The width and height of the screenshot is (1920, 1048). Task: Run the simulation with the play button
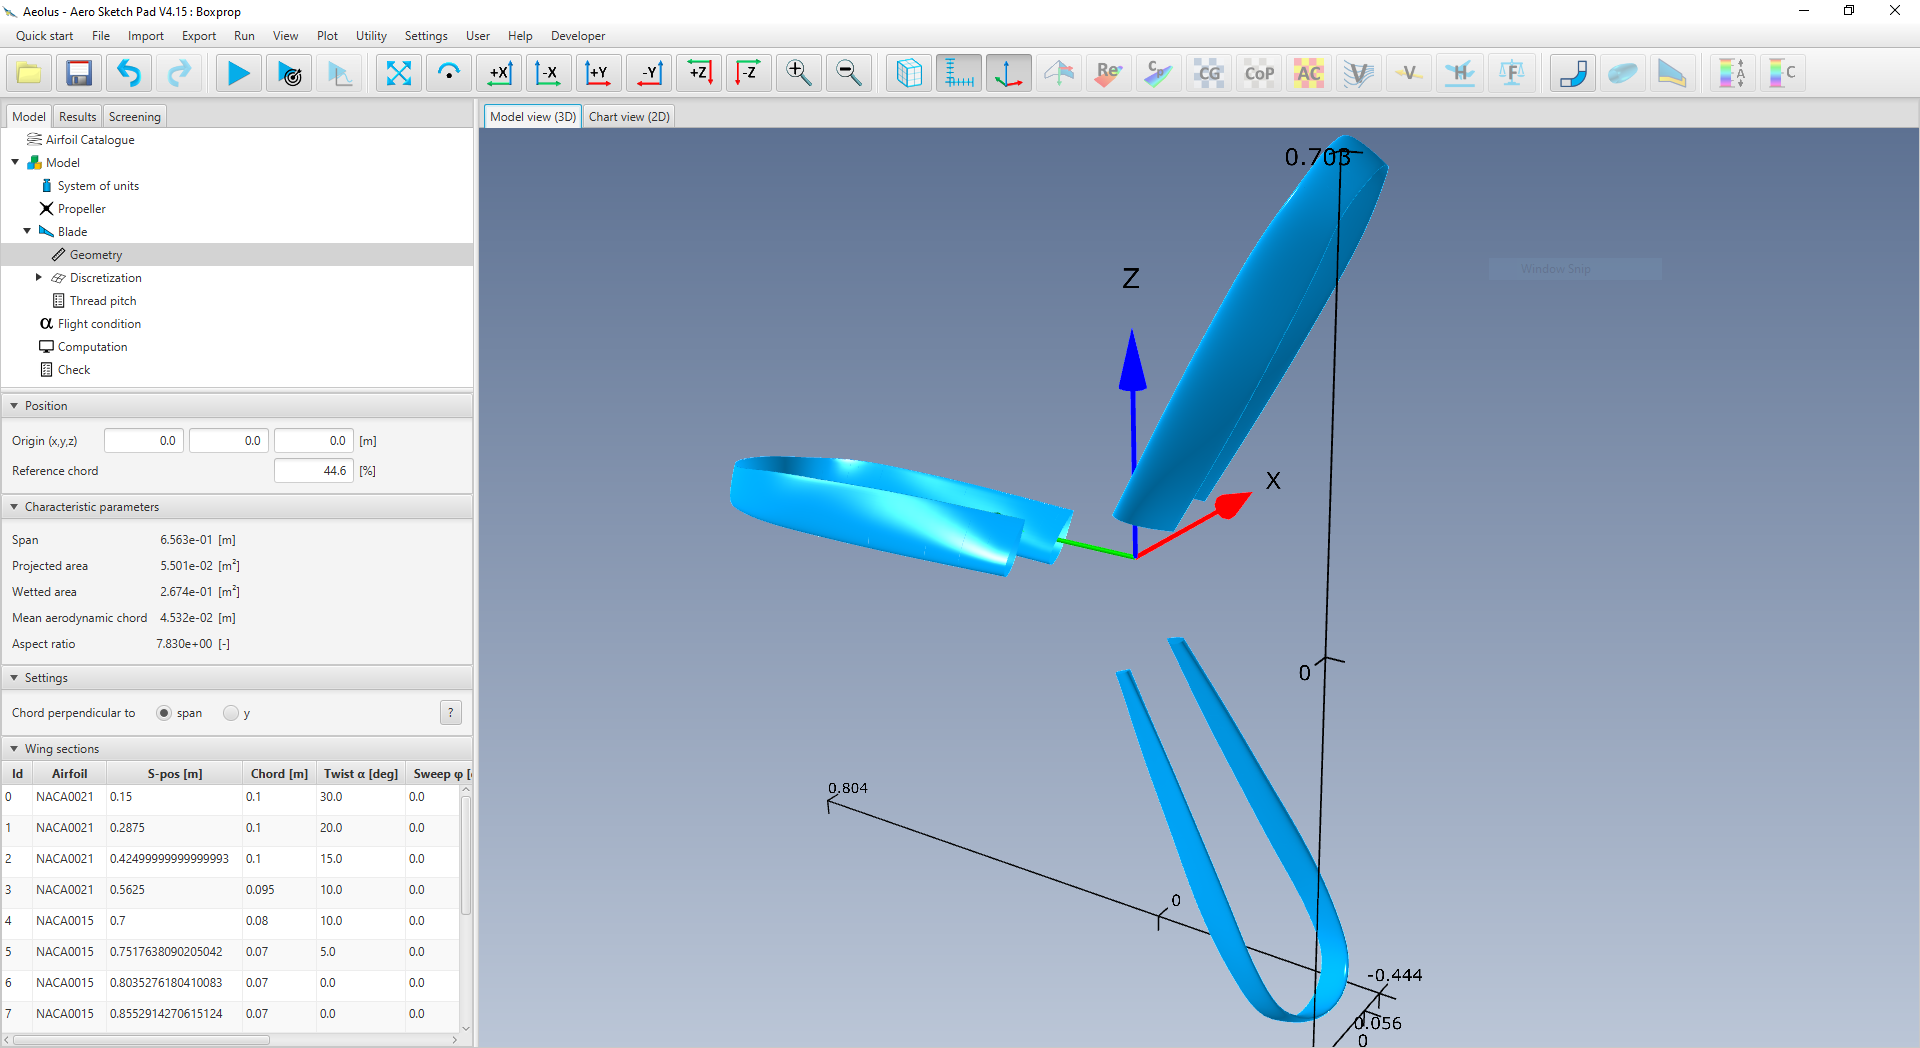point(238,72)
